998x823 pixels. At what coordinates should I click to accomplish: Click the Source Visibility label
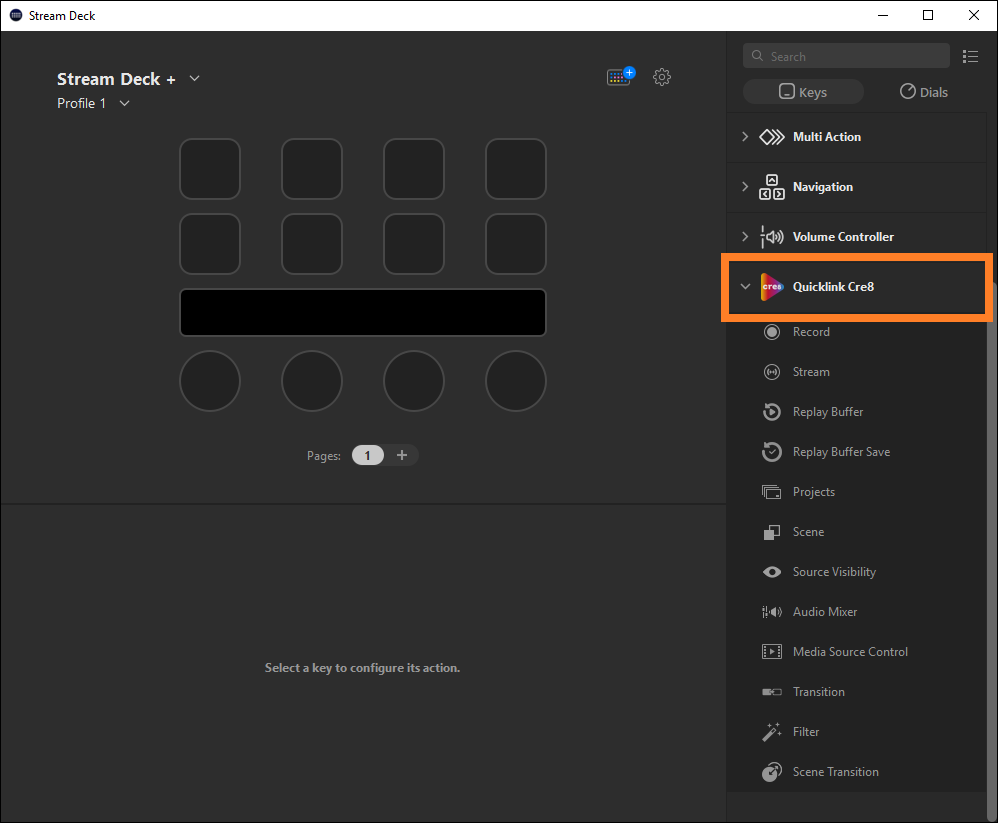pyautogui.click(x=834, y=572)
